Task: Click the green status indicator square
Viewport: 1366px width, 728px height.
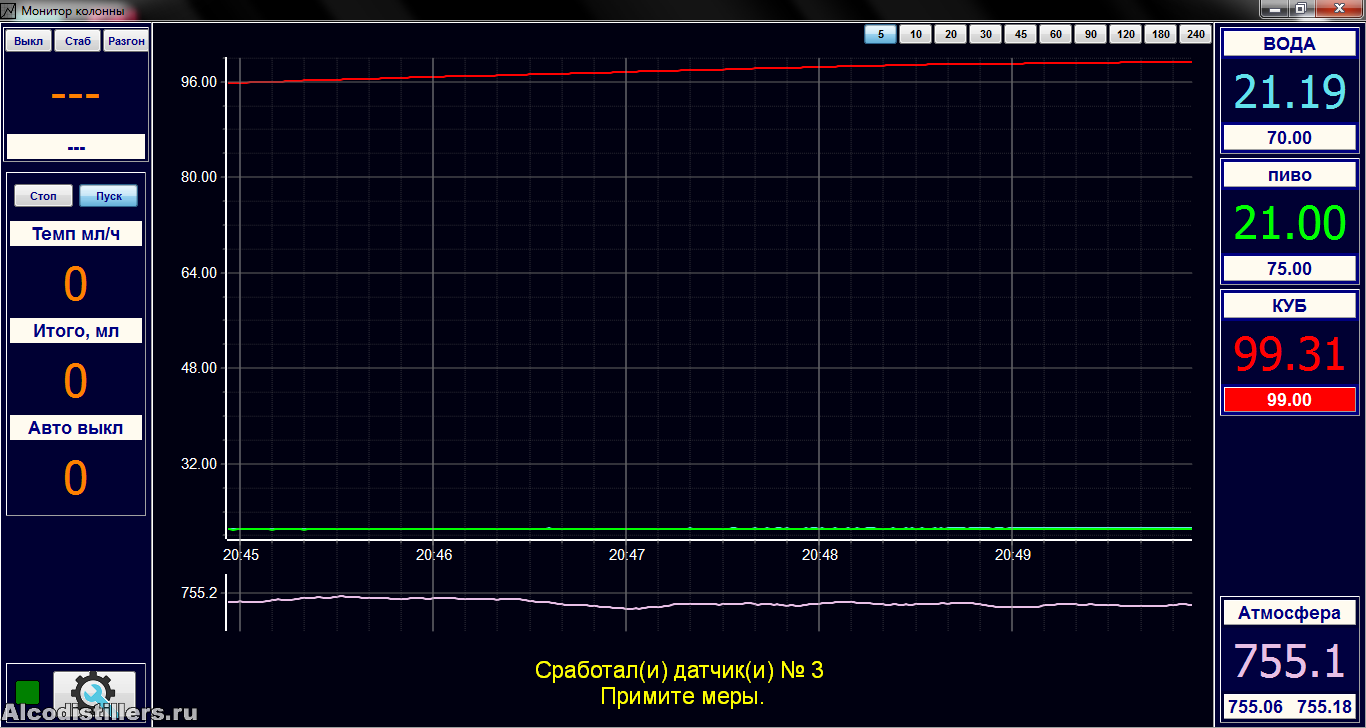Action: point(28,692)
